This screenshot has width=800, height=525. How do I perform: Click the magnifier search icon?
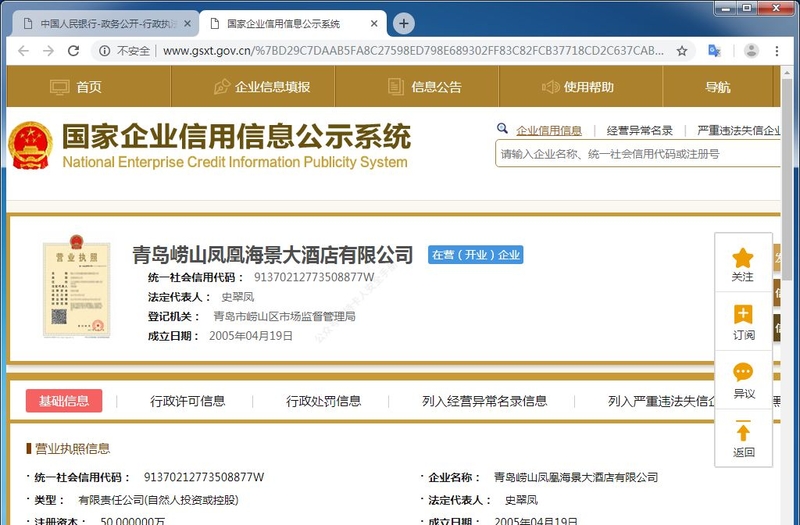[x=502, y=129]
